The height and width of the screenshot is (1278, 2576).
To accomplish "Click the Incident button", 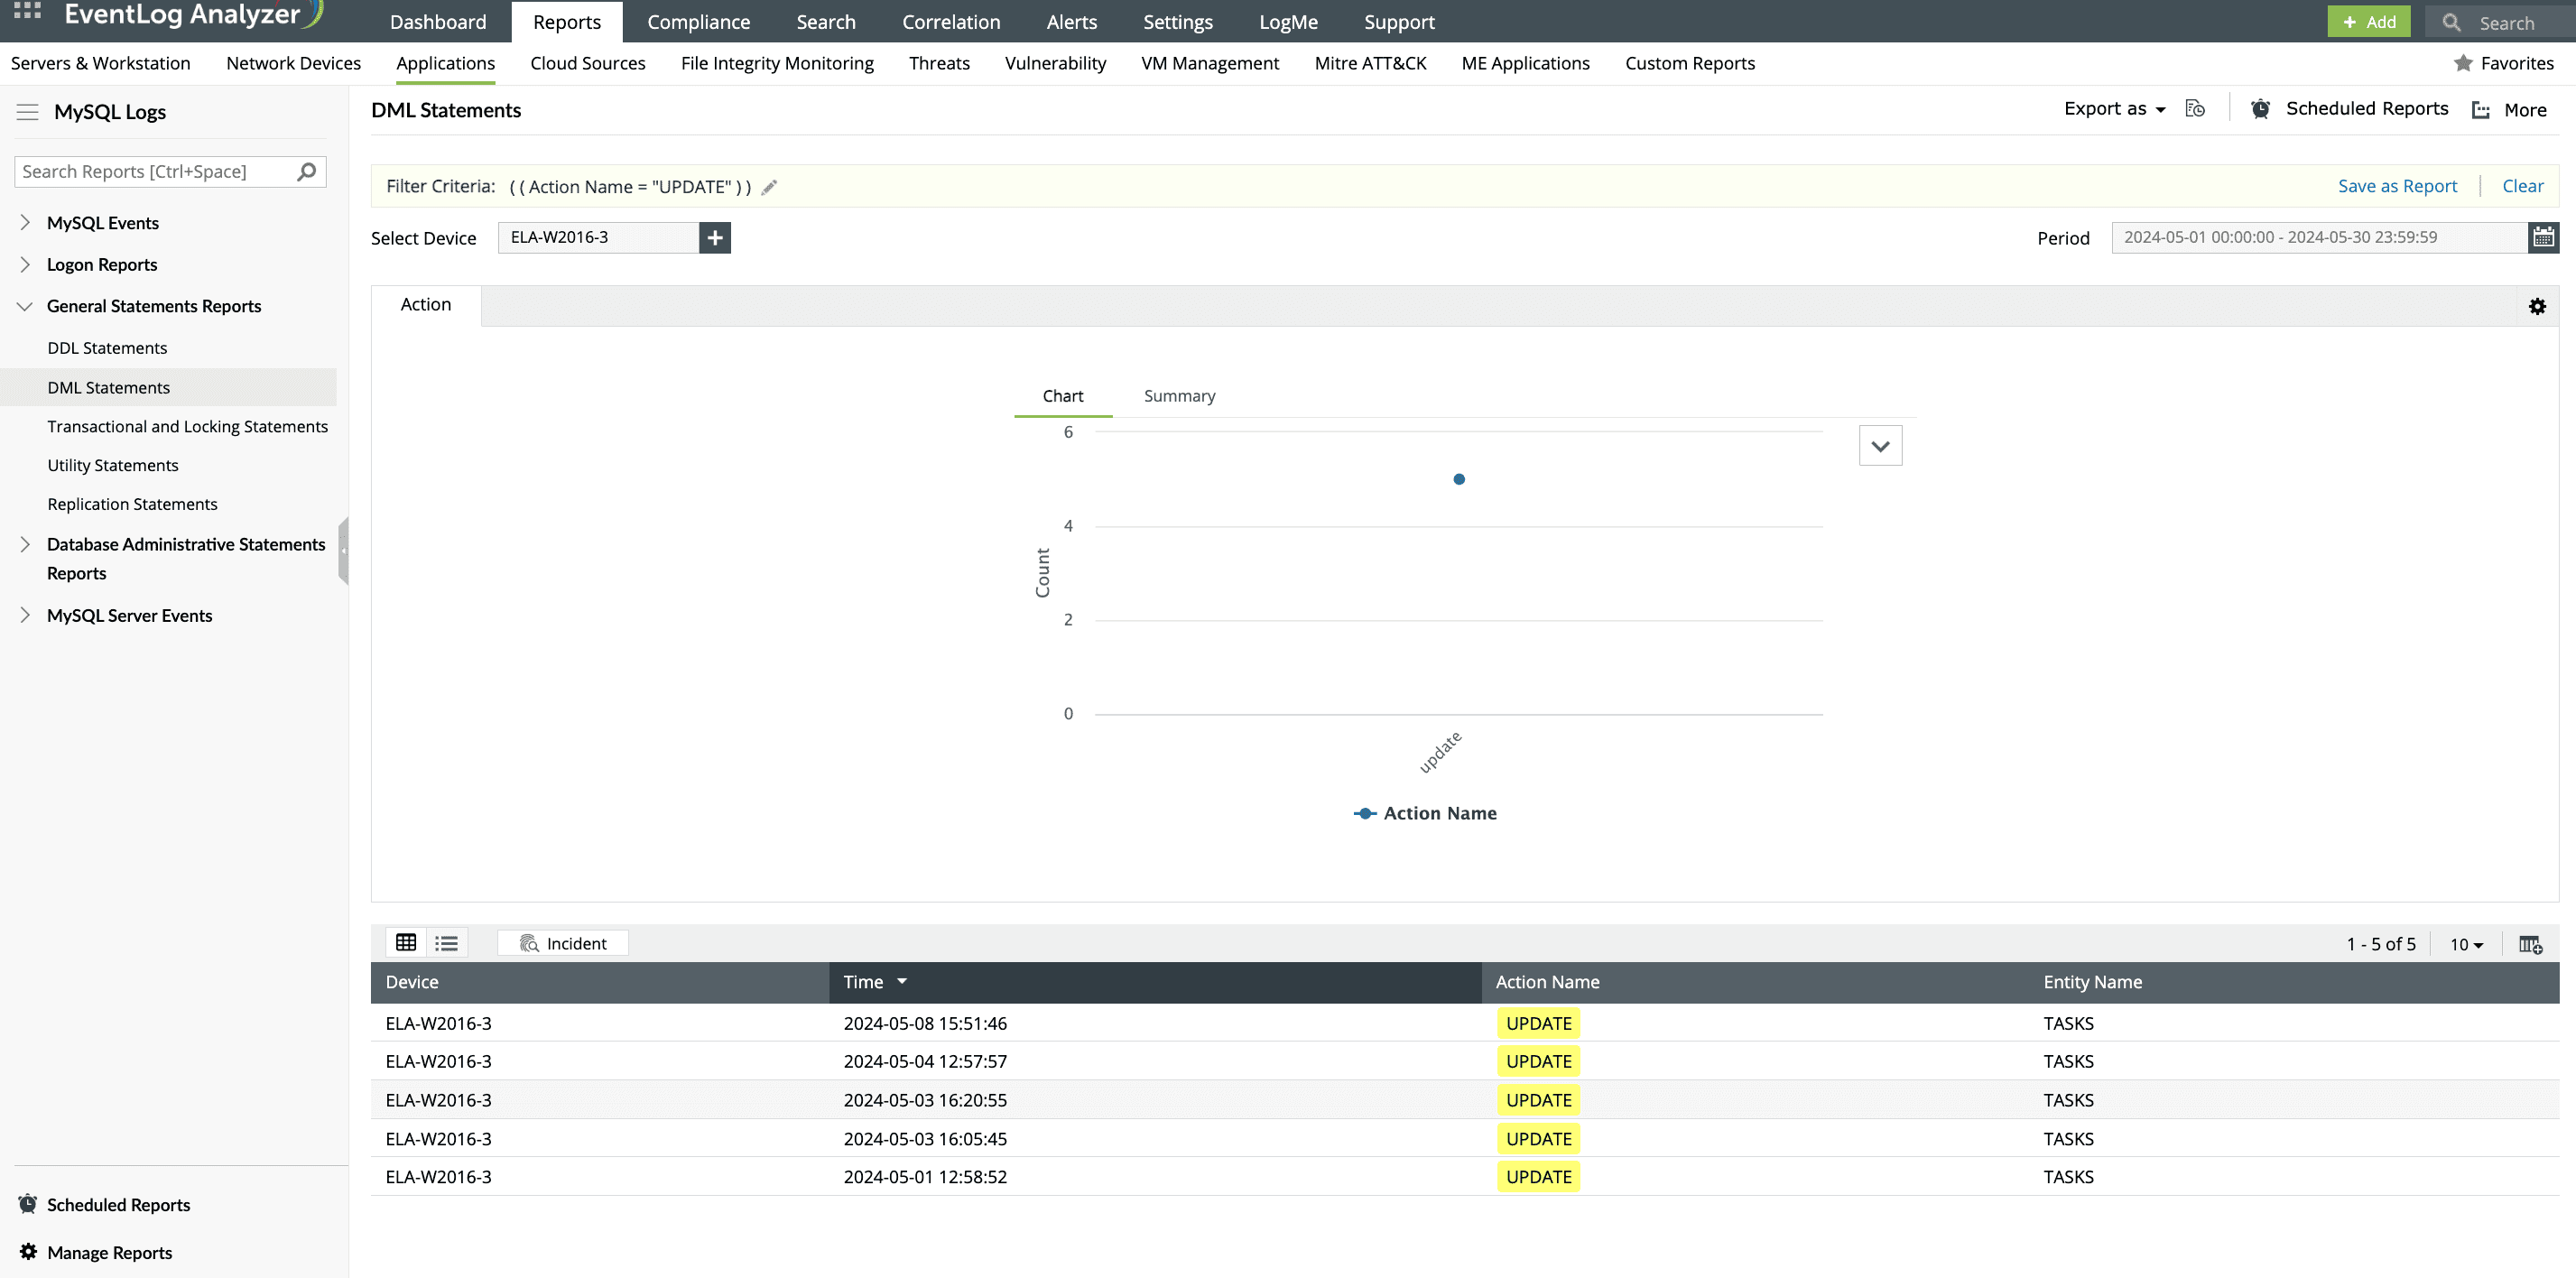I will tap(563, 943).
